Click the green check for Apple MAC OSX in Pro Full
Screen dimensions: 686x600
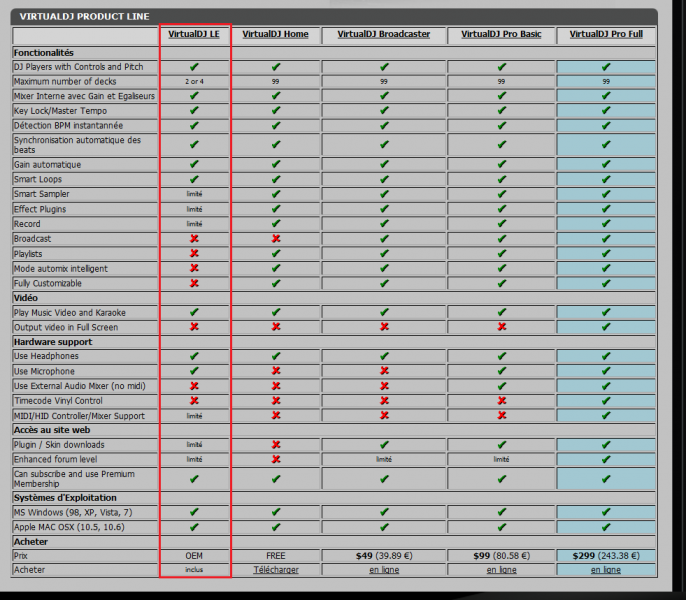pos(606,527)
